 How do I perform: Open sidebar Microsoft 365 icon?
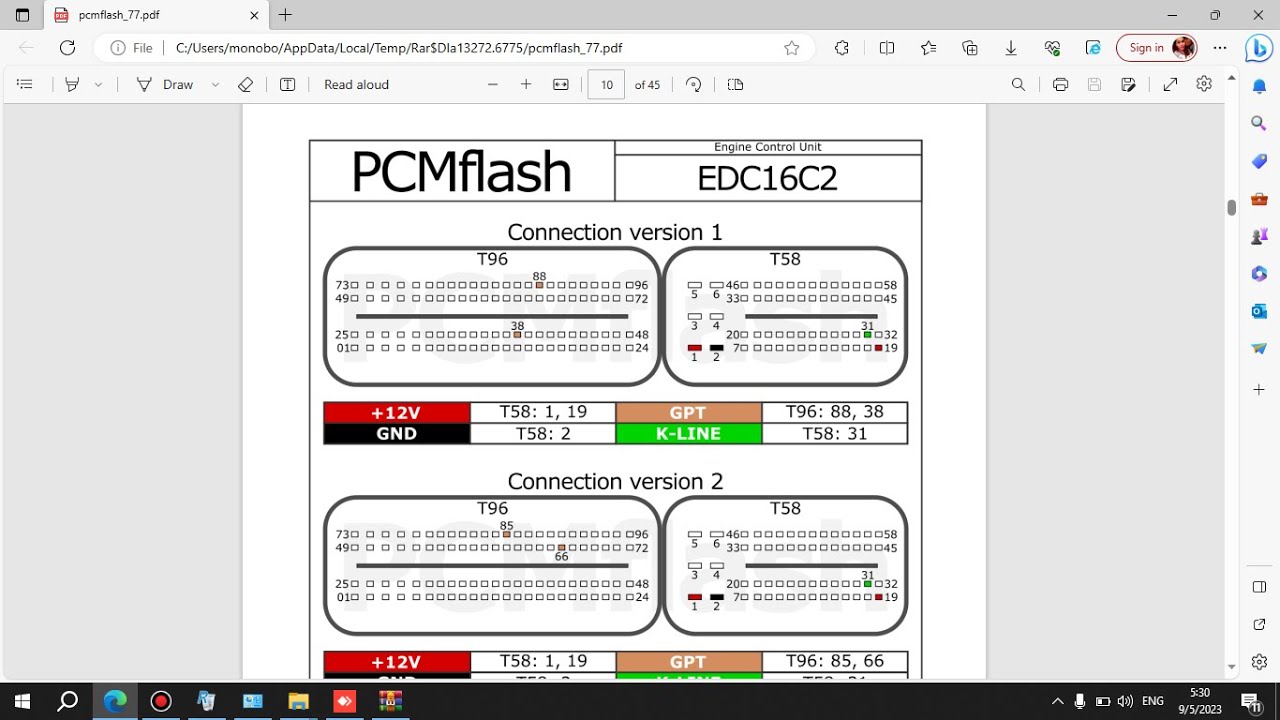pyautogui.click(x=1259, y=274)
